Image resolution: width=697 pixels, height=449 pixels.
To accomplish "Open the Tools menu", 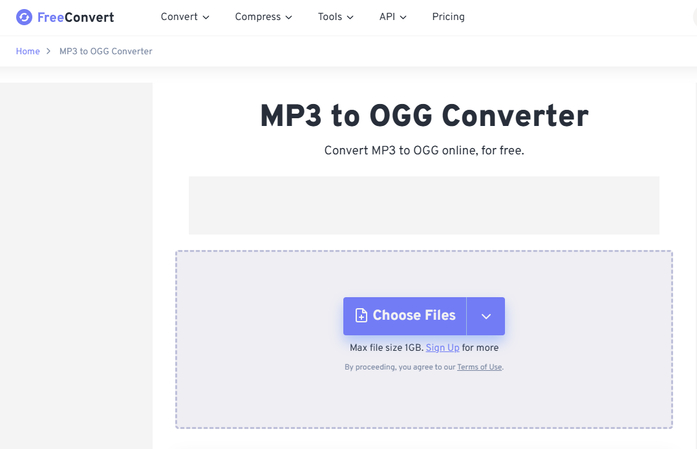I will click(335, 17).
